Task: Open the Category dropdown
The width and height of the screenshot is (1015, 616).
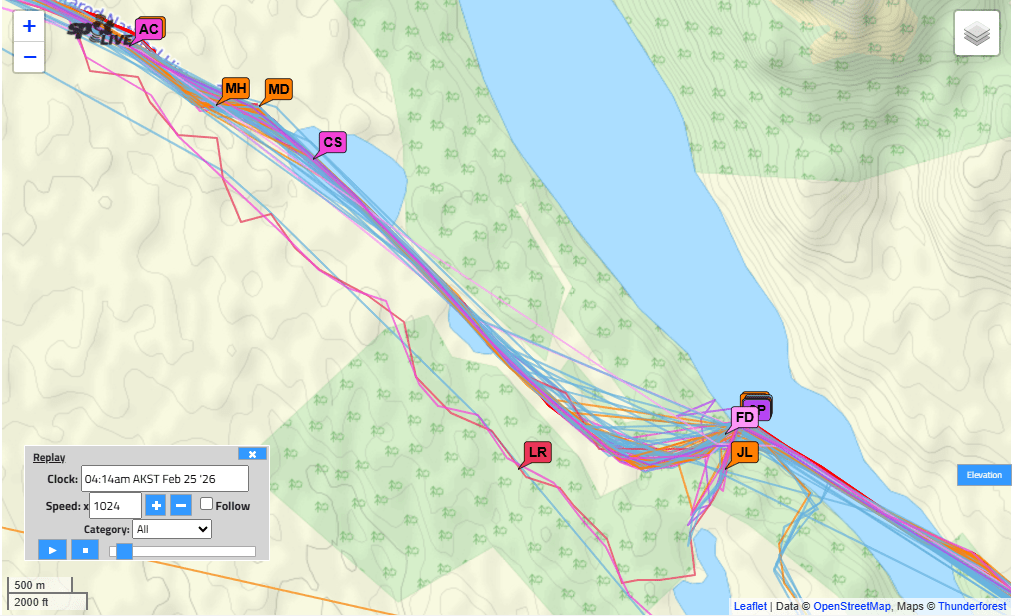Action: pos(172,529)
